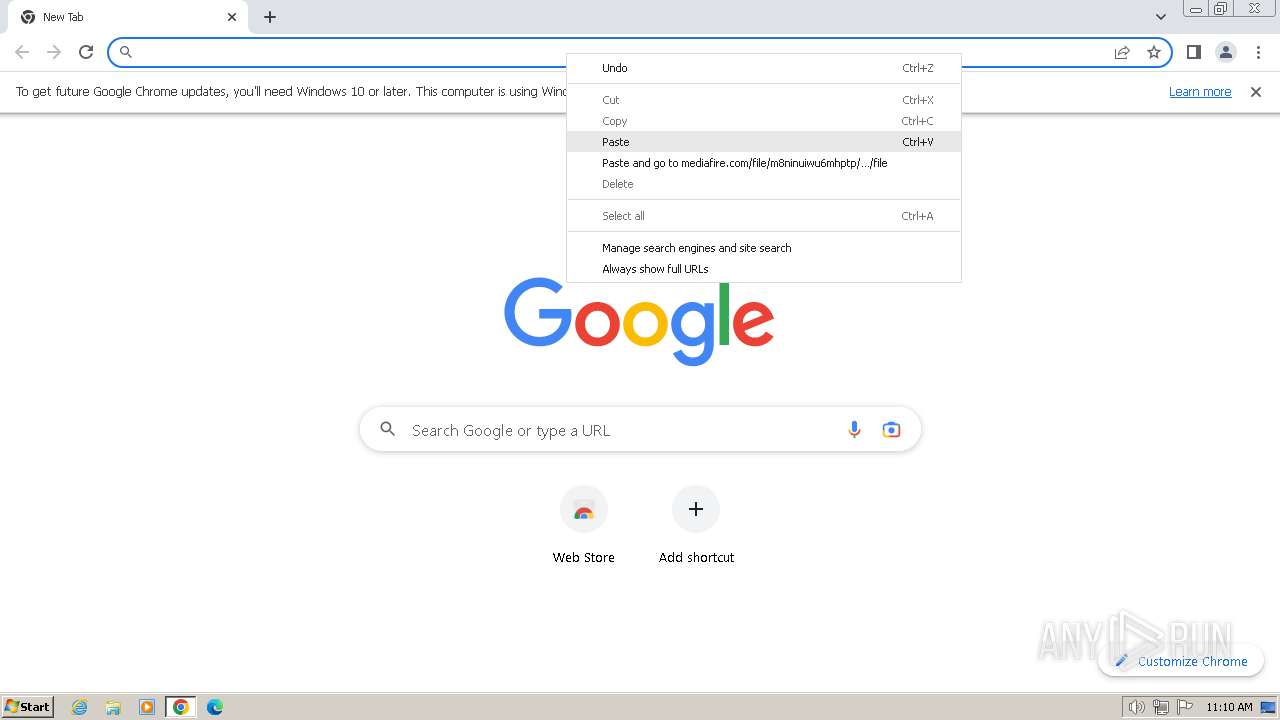Search by image with Lens icon
The image size is (1280, 720).
891,430
